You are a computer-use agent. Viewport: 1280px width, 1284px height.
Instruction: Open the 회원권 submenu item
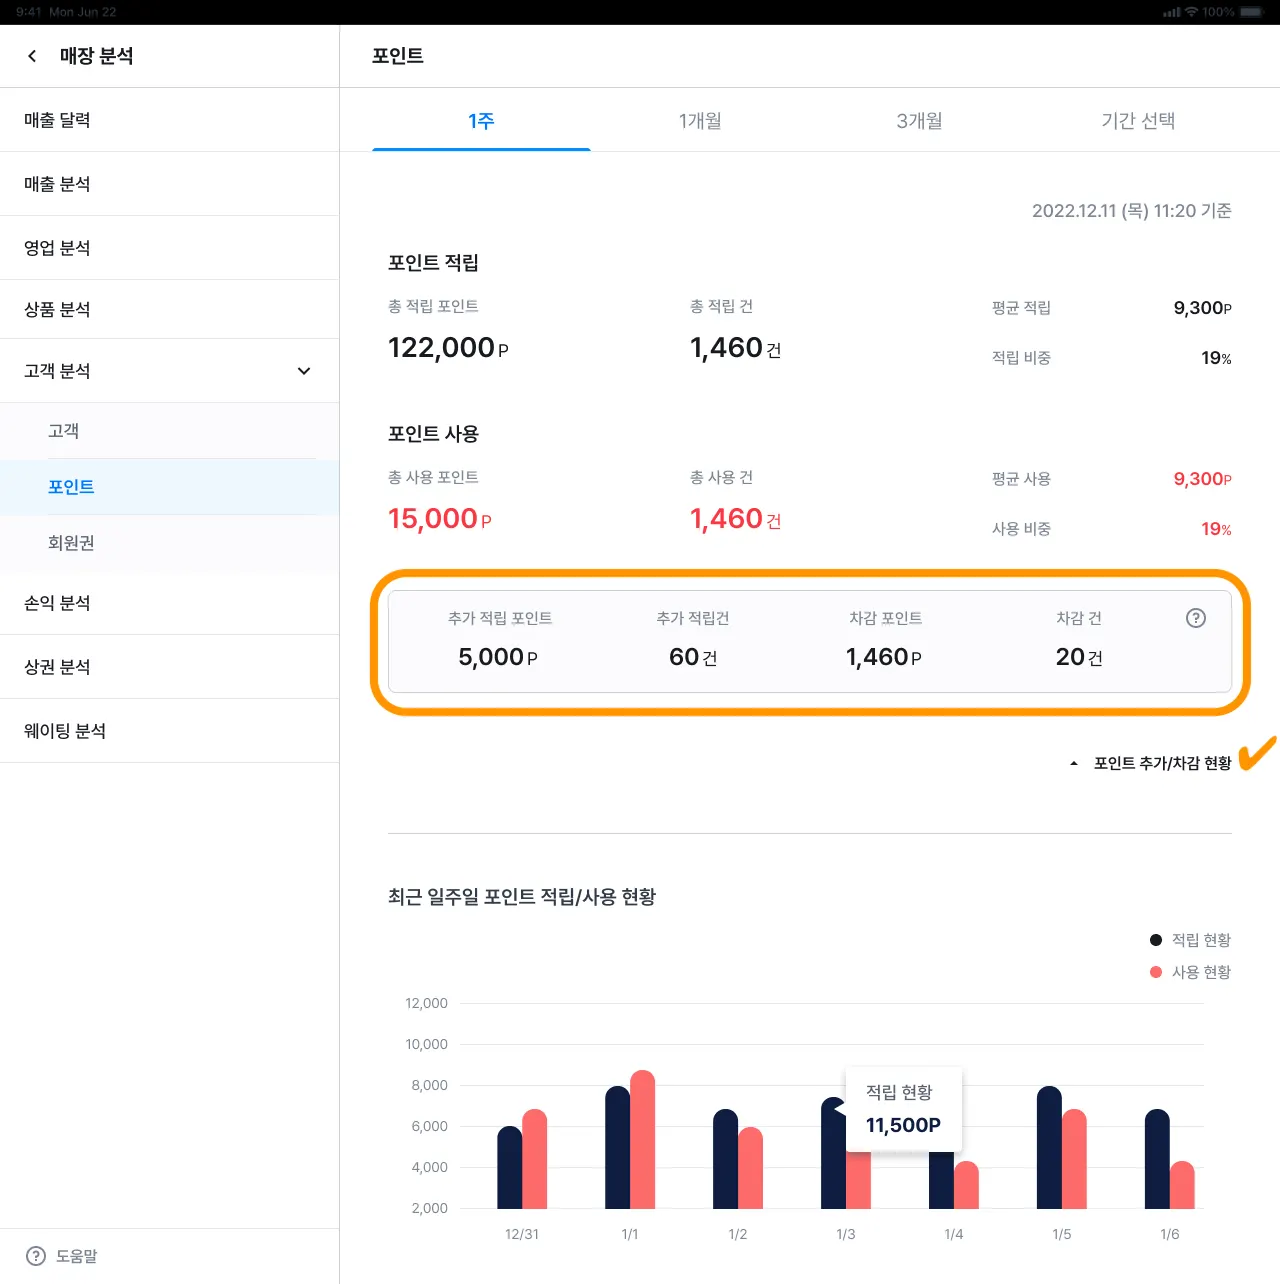coord(169,543)
